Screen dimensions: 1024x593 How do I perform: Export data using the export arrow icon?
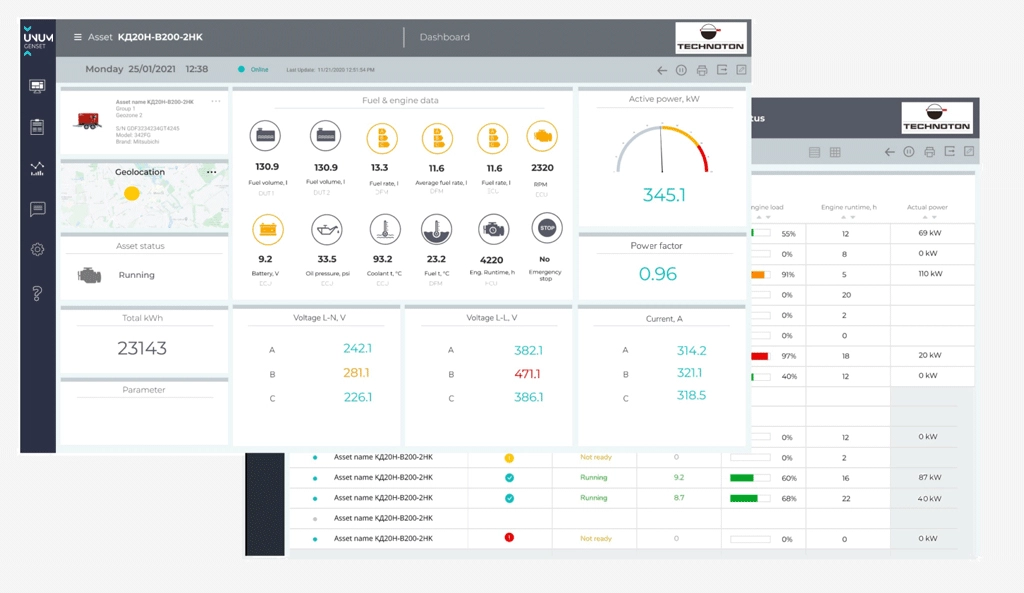[721, 70]
